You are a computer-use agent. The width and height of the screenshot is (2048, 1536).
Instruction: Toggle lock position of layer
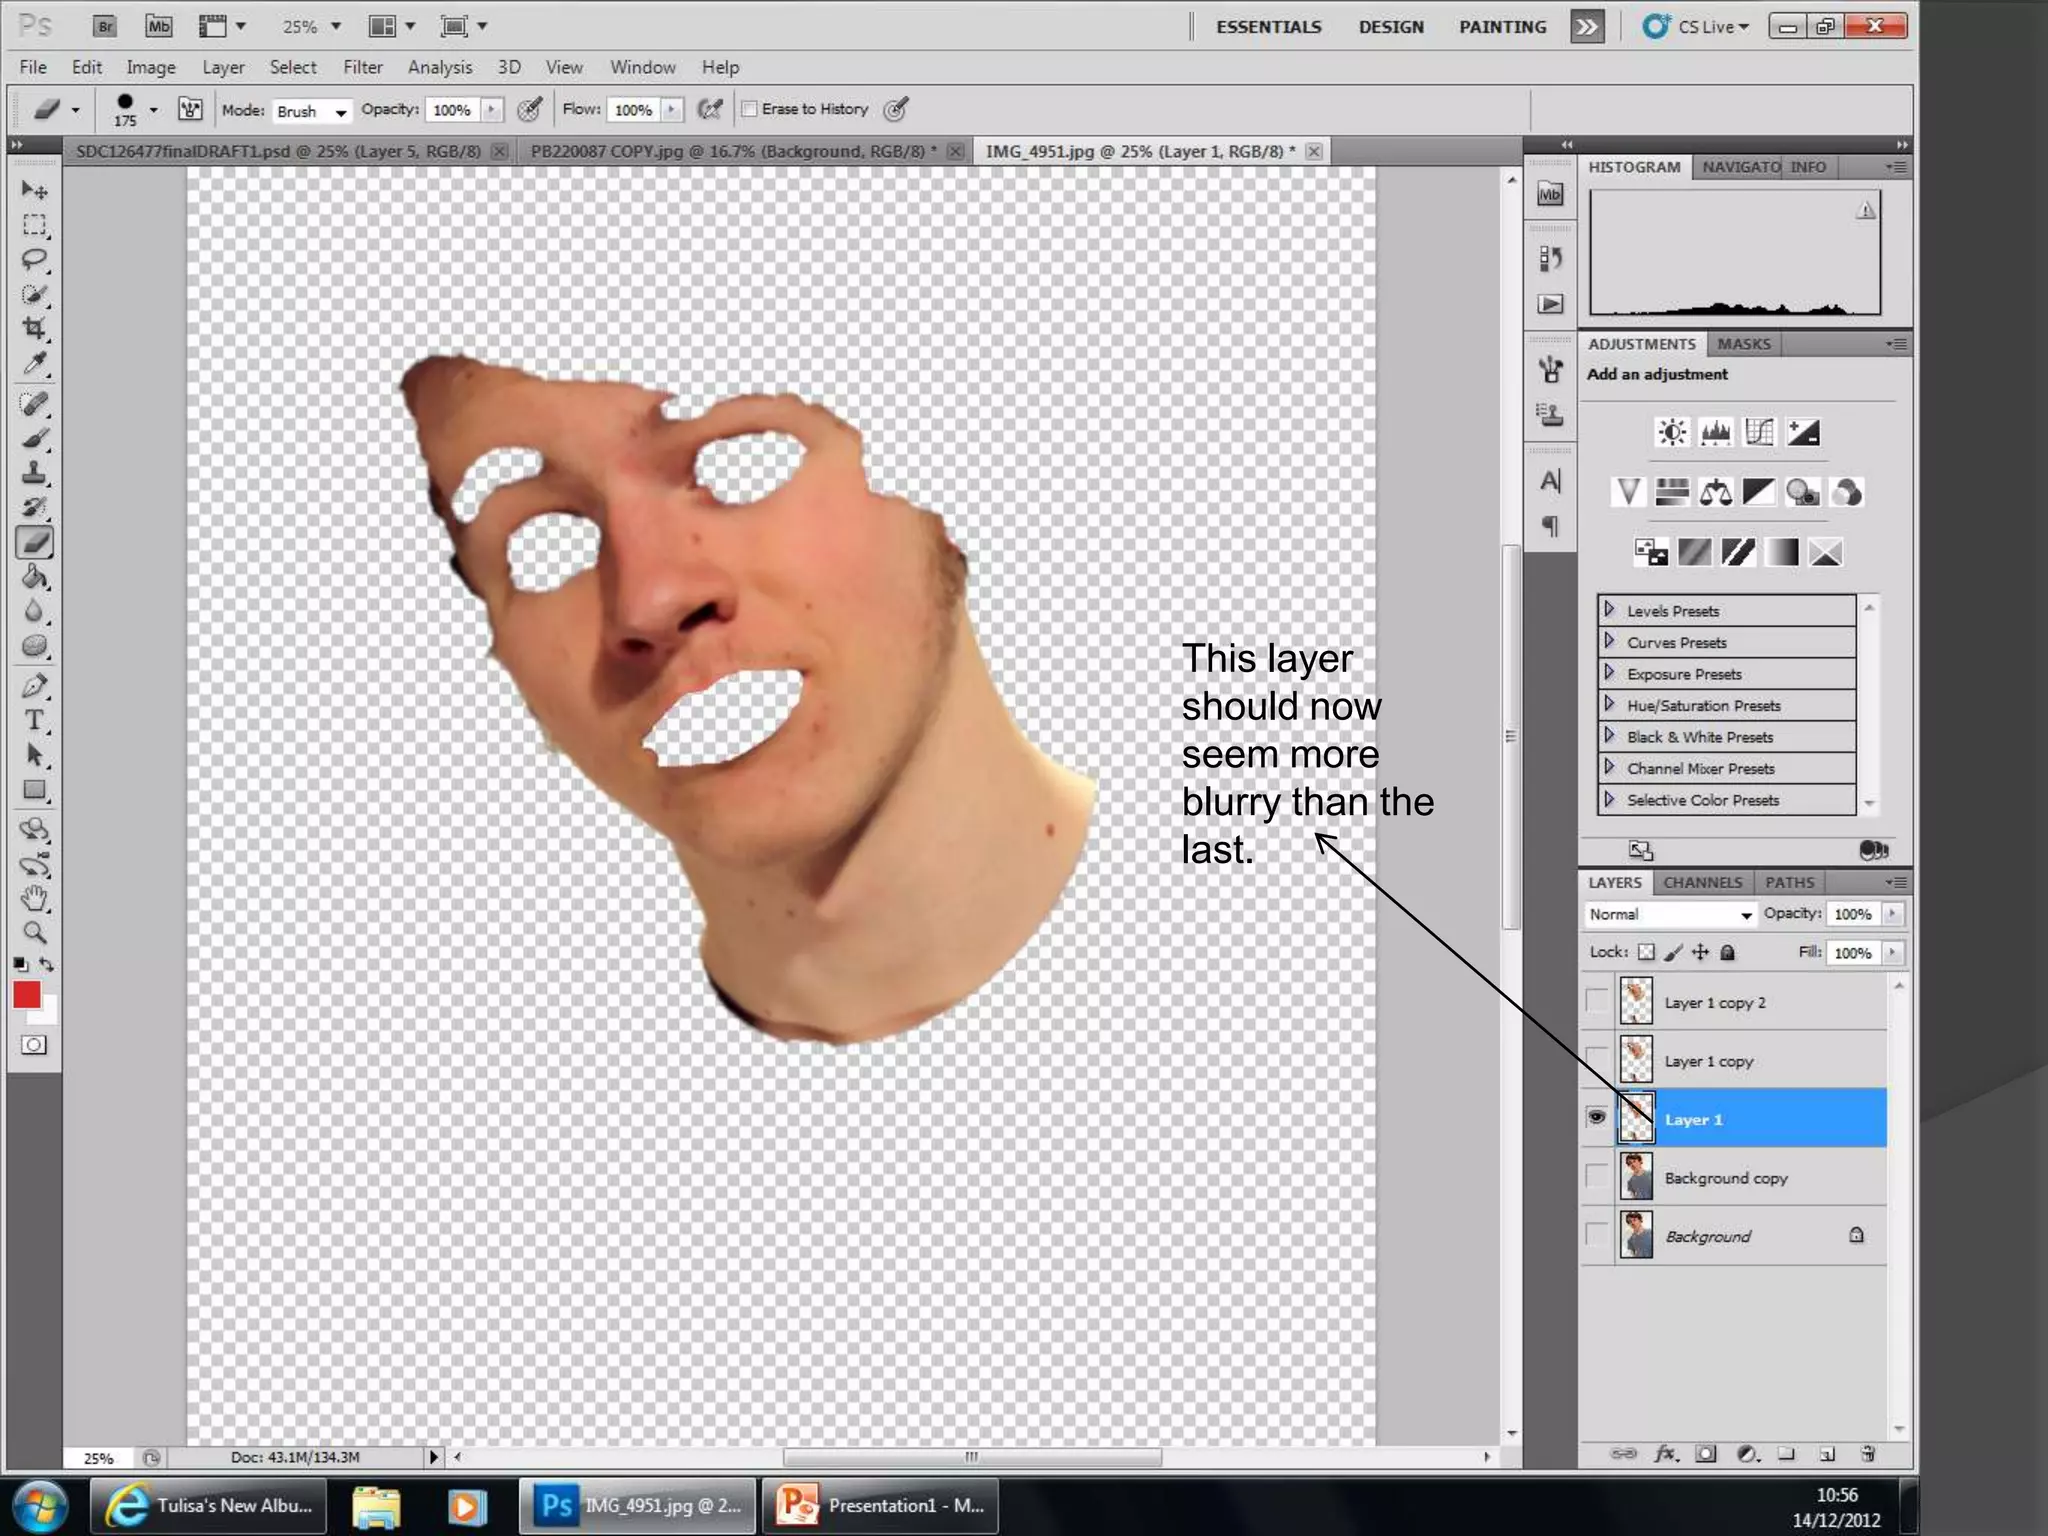pyautogui.click(x=1700, y=952)
